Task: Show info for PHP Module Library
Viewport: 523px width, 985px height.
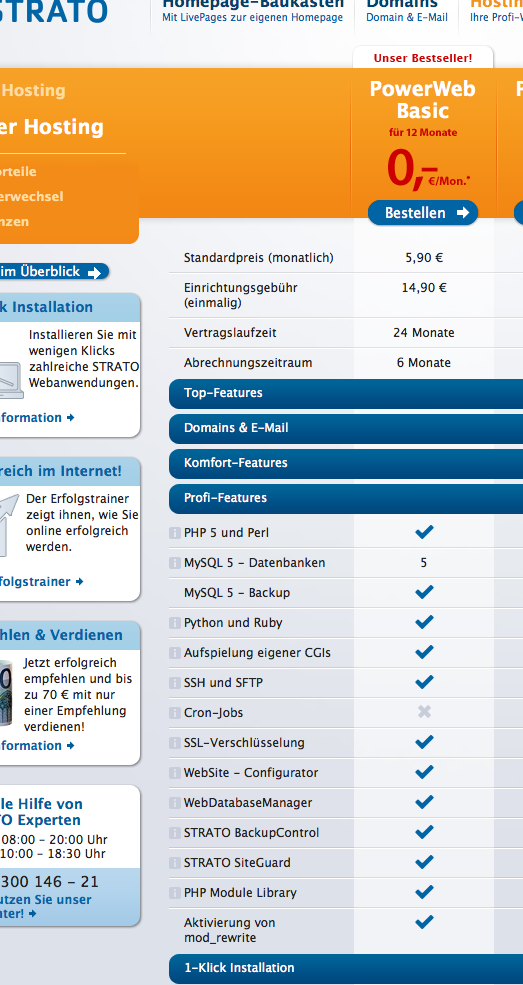Action: tap(175, 893)
